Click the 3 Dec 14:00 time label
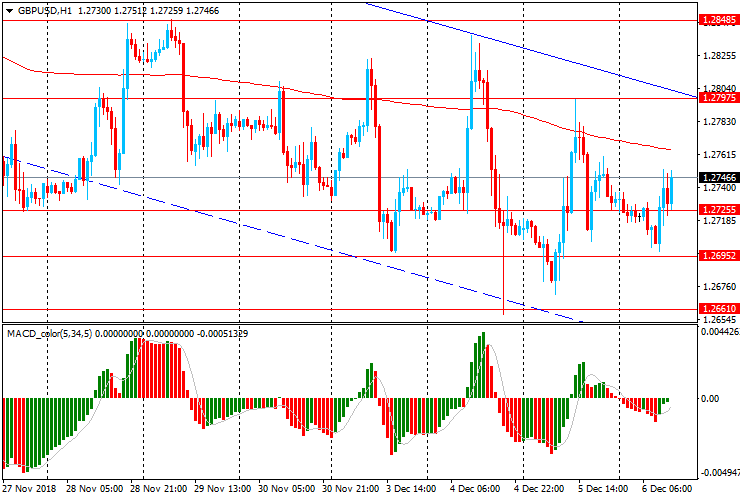This screenshot has height=500, width=740. point(412,490)
